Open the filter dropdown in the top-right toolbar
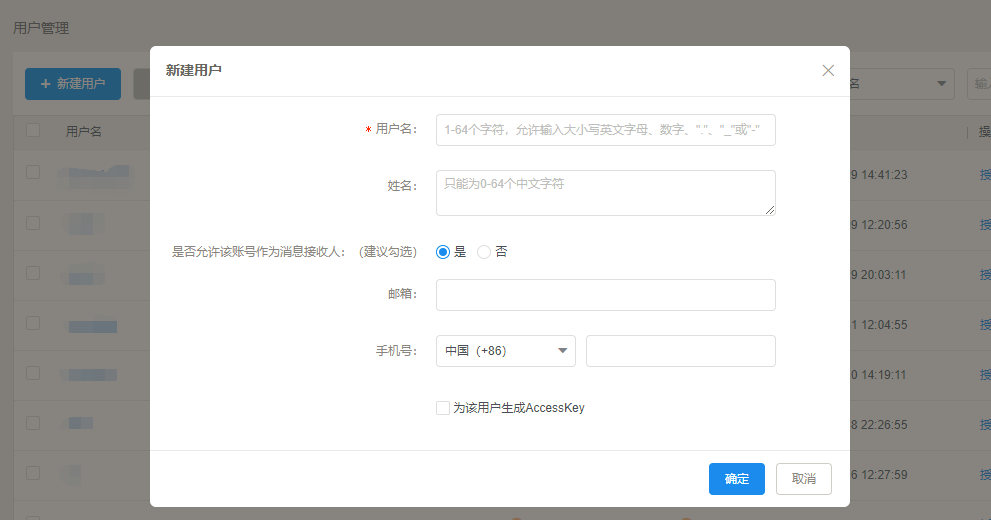This screenshot has height=520, width=991. click(902, 84)
